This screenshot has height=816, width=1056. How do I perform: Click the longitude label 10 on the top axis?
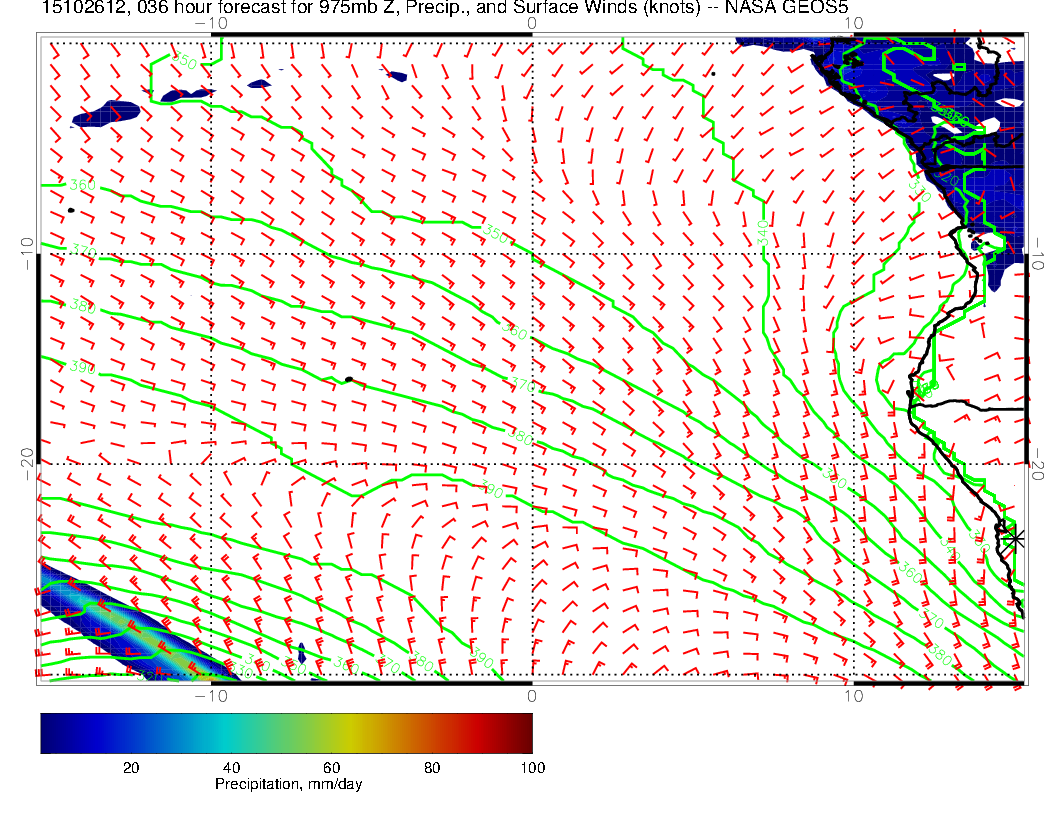click(x=853, y=24)
